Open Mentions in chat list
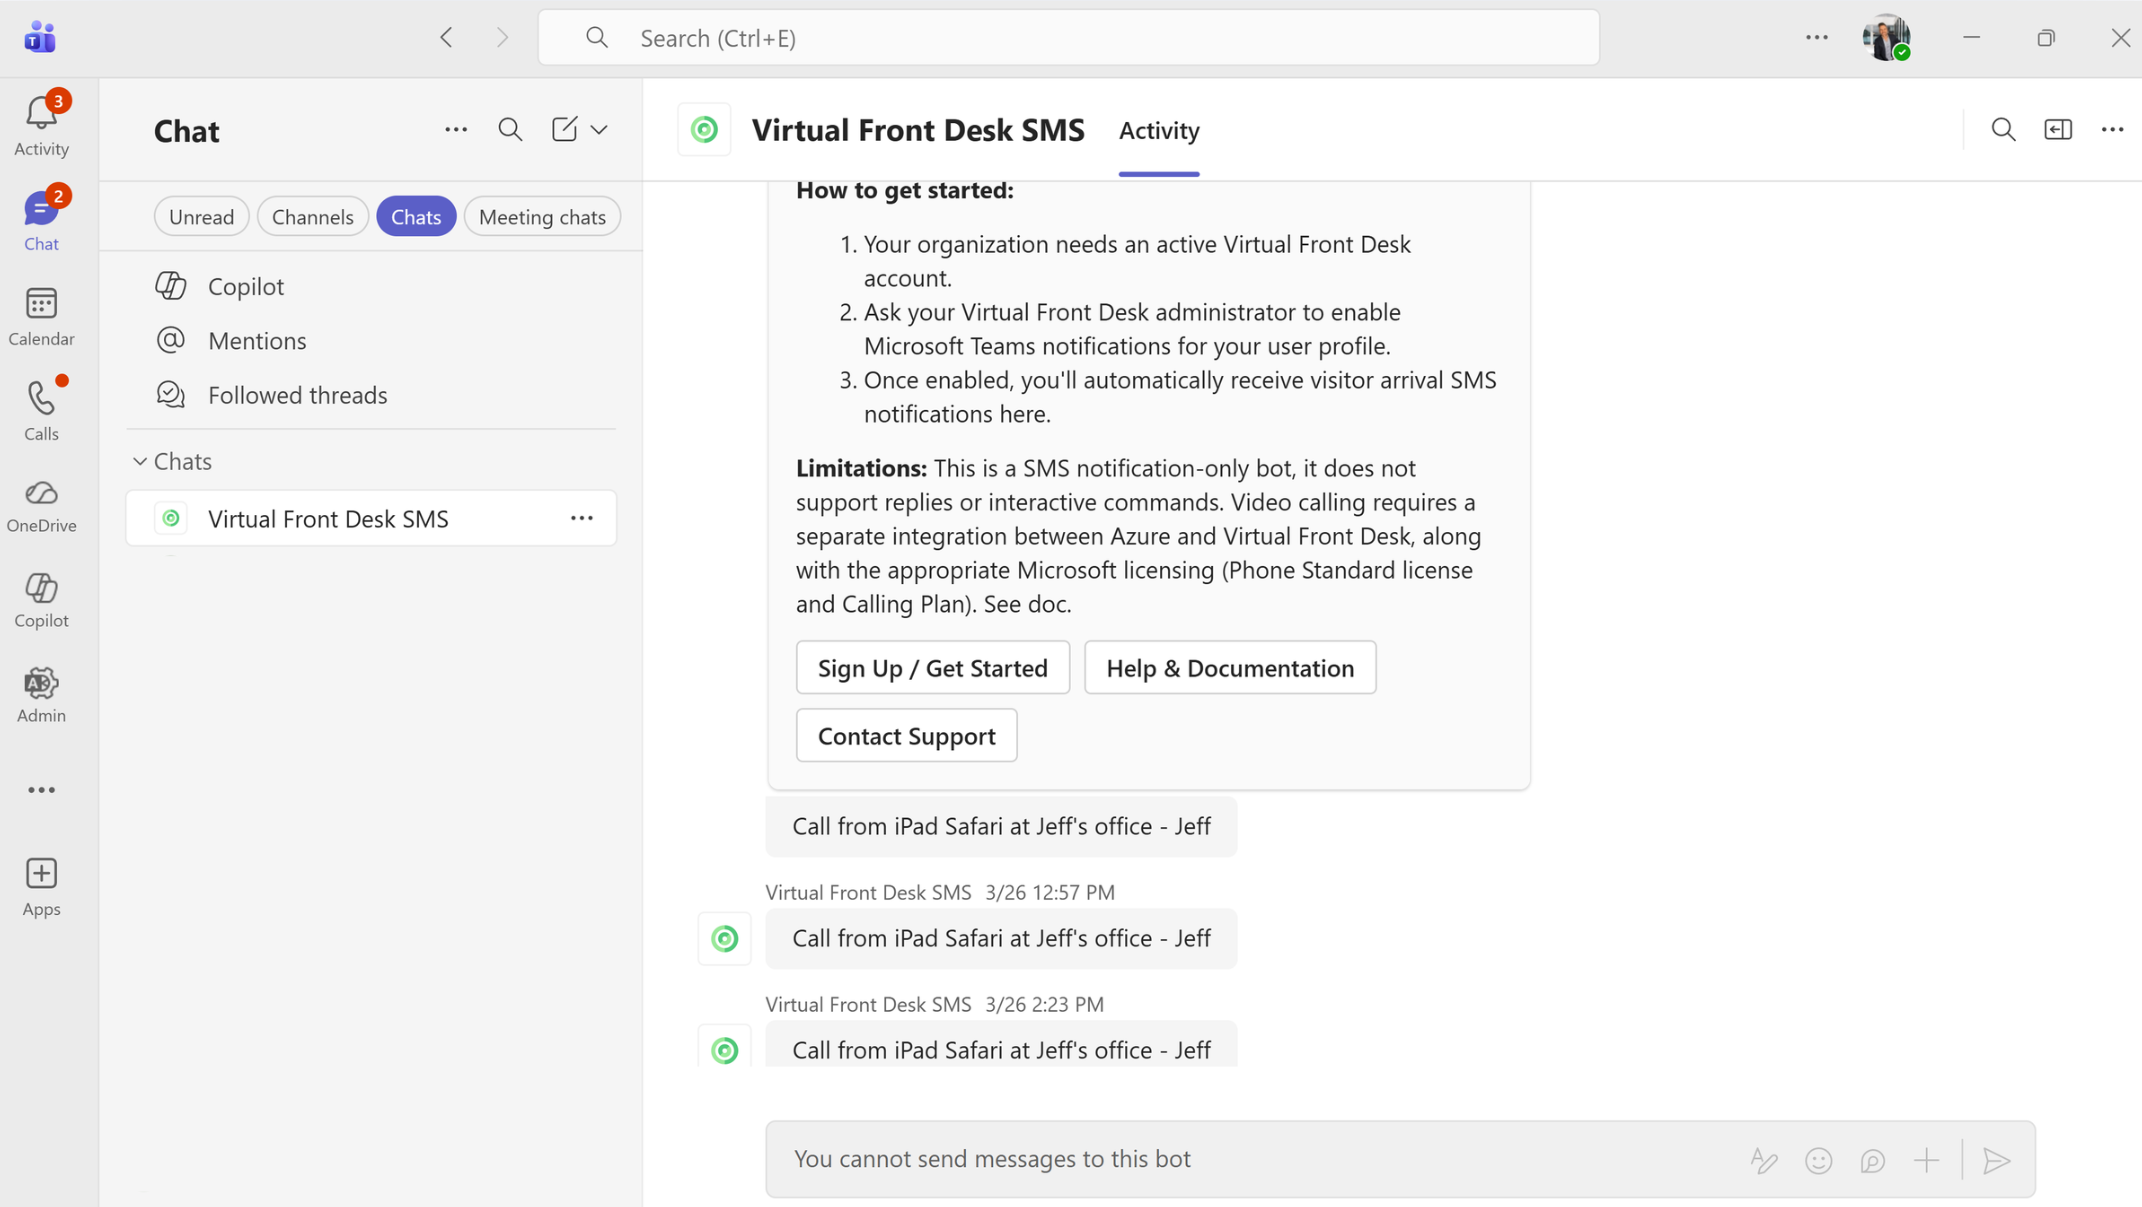 [257, 341]
